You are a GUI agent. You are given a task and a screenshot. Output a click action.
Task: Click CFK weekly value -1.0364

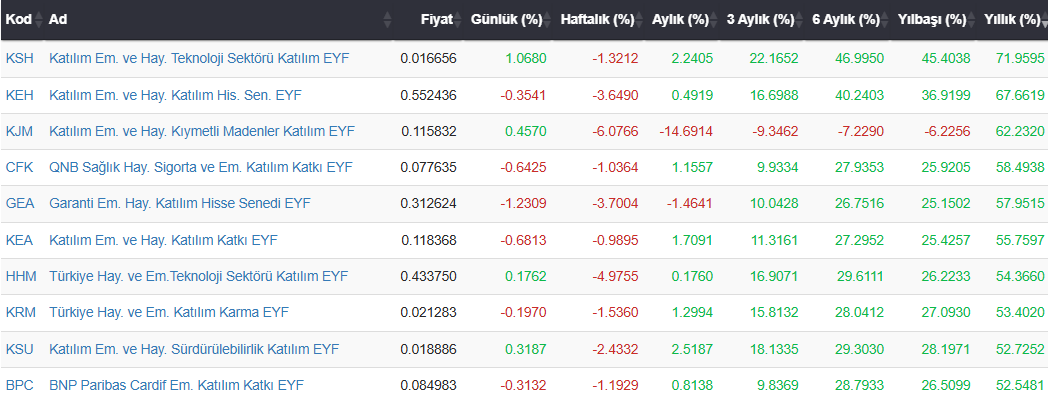pos(615,167)
